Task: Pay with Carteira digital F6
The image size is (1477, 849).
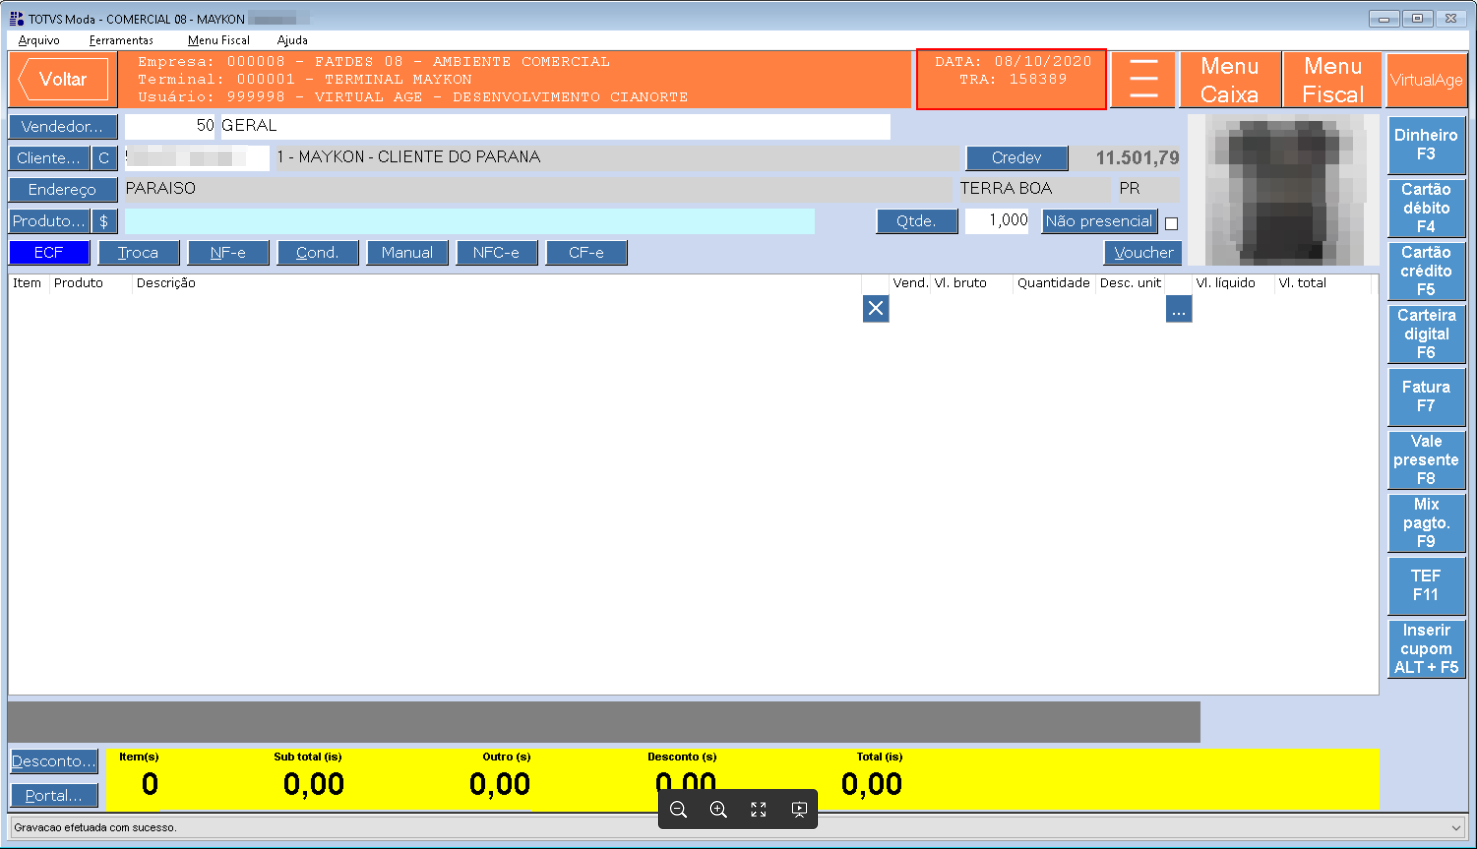Action: [x=1426, y=334]
